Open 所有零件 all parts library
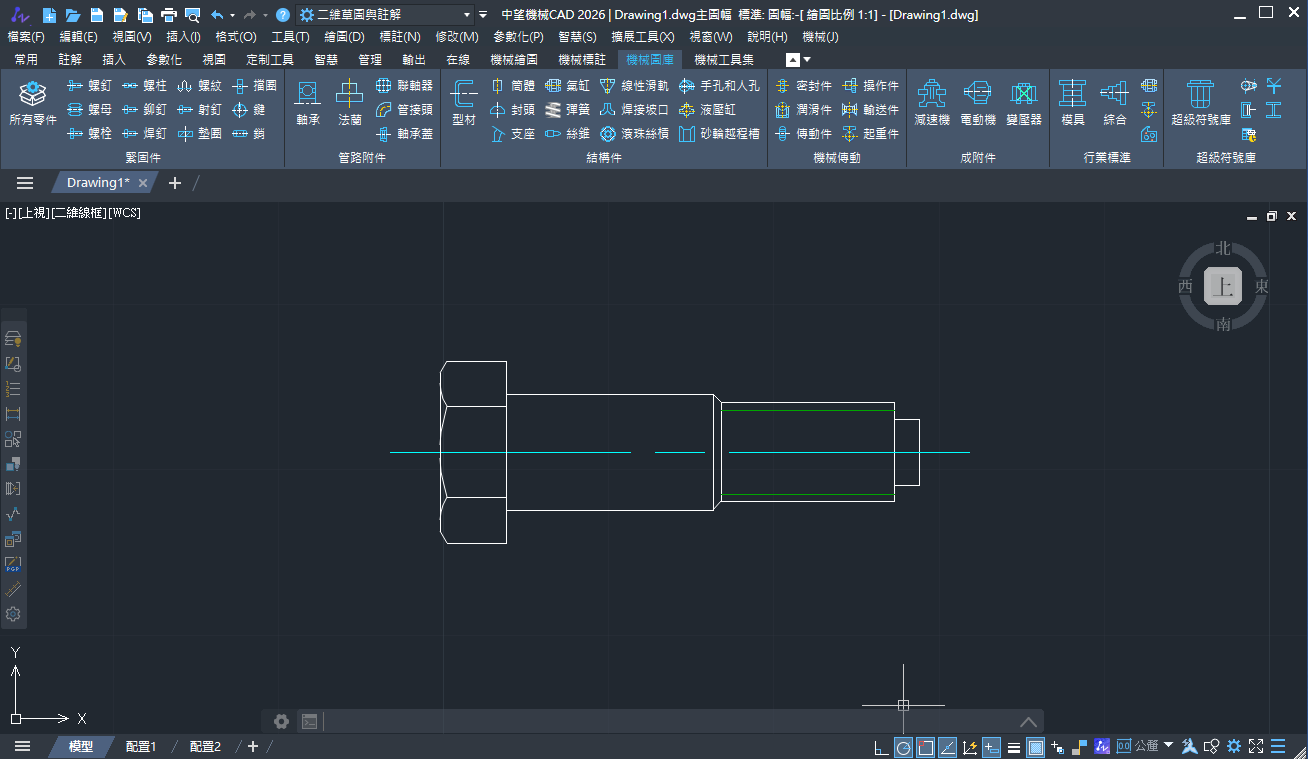The height and width of the screenshot is (759, 1308). point(33,103)
